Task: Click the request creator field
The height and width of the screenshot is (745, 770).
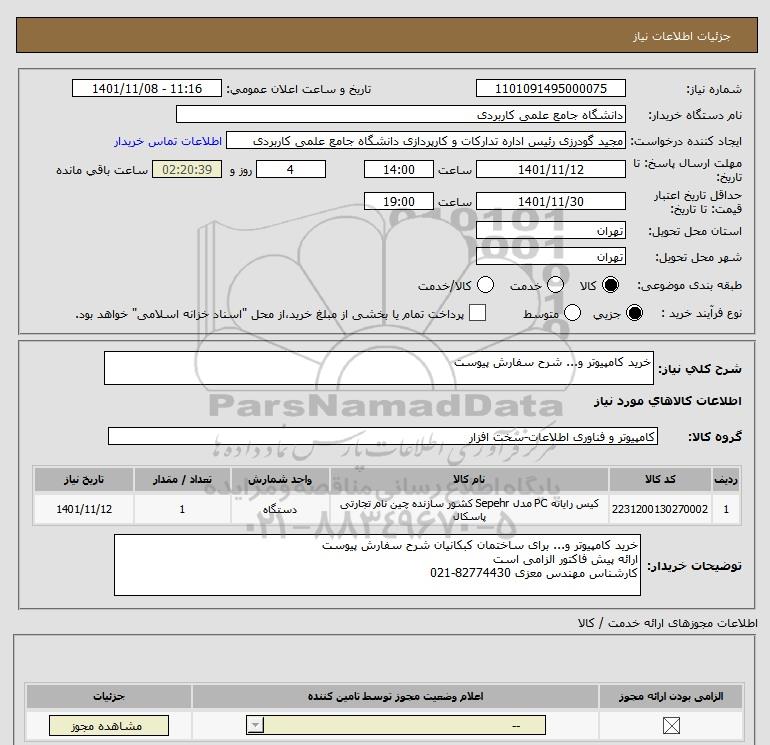Action: click(x=426, y=141)
